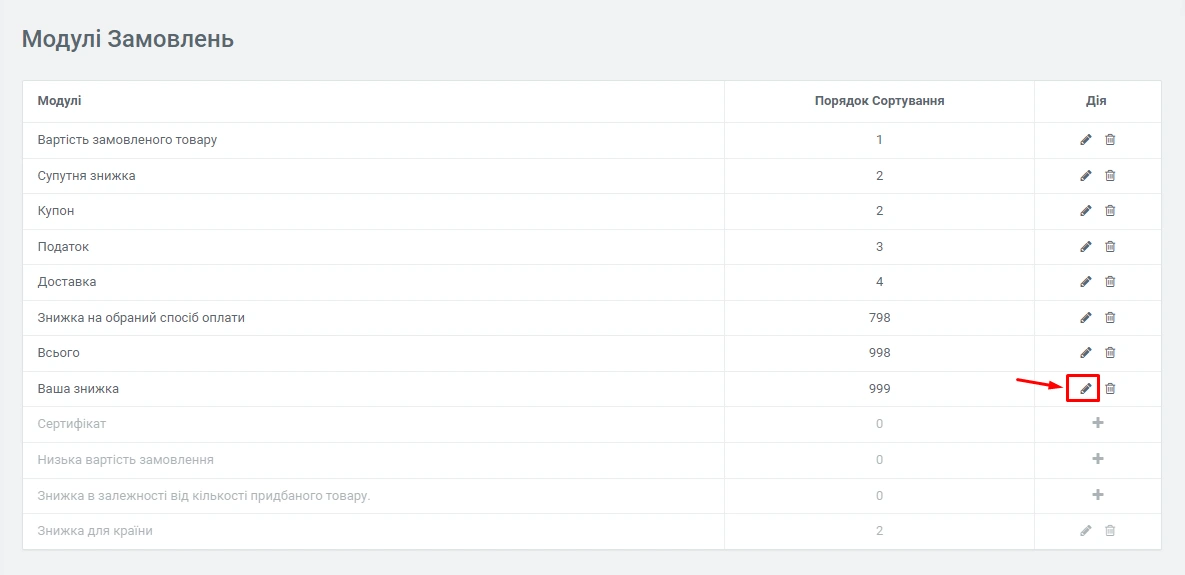Delete the Ваша знижка module
1185x575 pixels.
coord(1110,389)
